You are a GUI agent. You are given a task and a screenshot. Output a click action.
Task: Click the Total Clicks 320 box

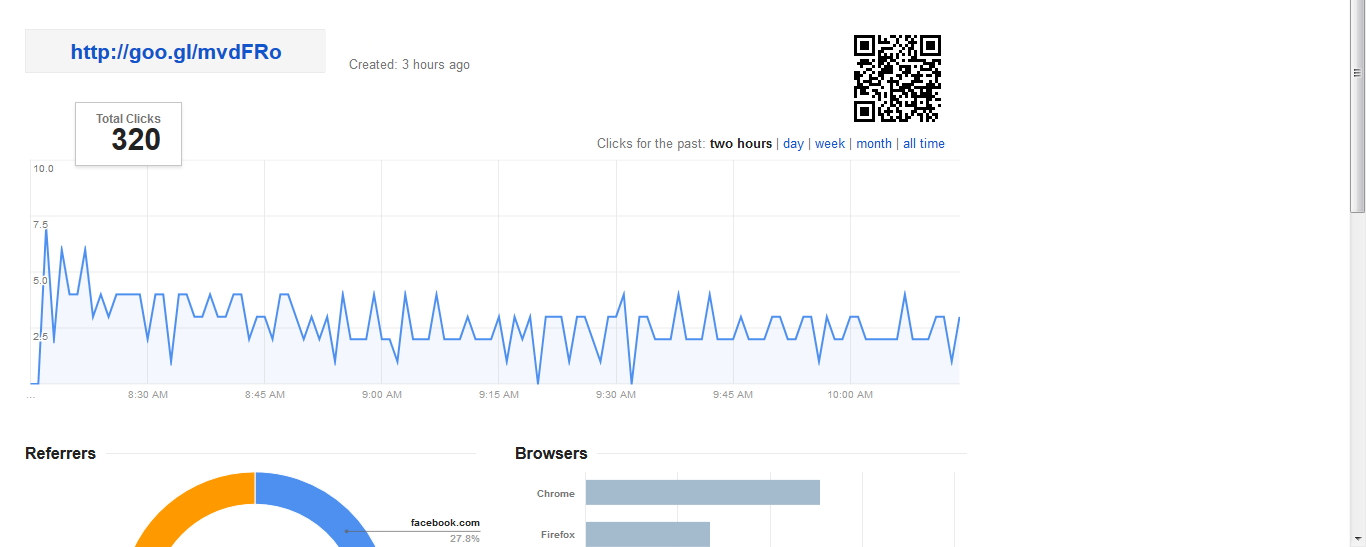129,134
